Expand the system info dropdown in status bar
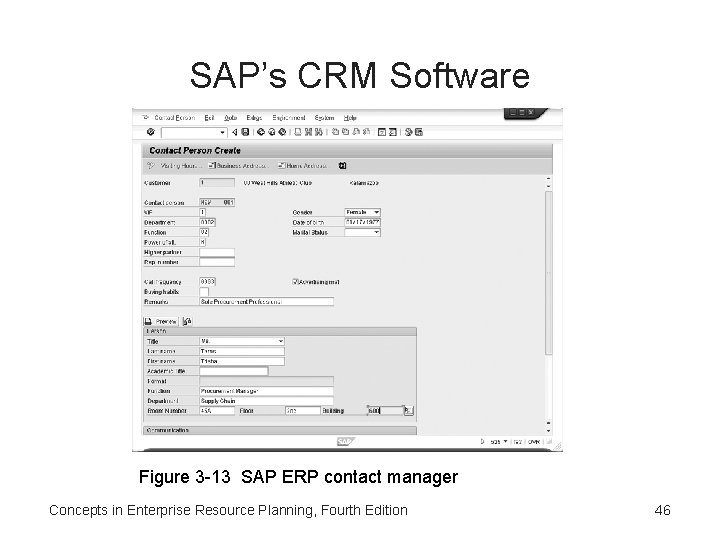This screenshot has height=540, width=720. [x=506, y=441]
